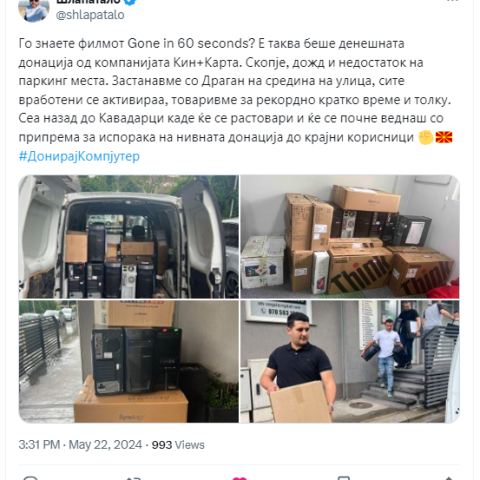
Task: Click the Шлапатало display name
Action: [x=88, y=1]
